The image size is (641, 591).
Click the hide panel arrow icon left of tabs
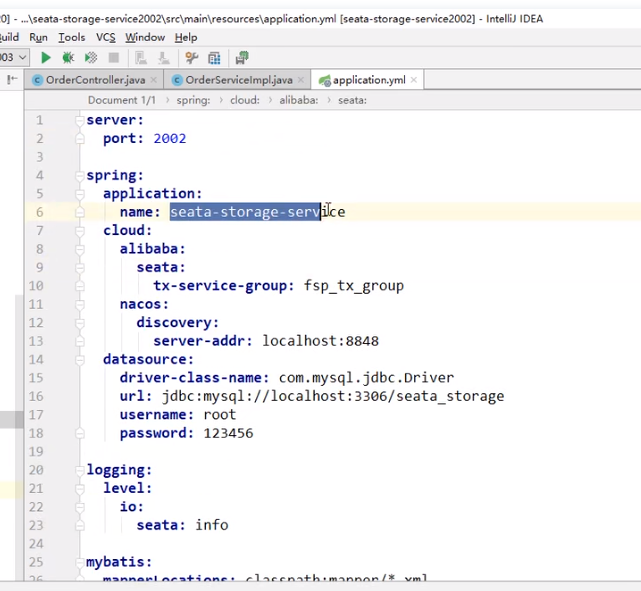pos(12,79)
